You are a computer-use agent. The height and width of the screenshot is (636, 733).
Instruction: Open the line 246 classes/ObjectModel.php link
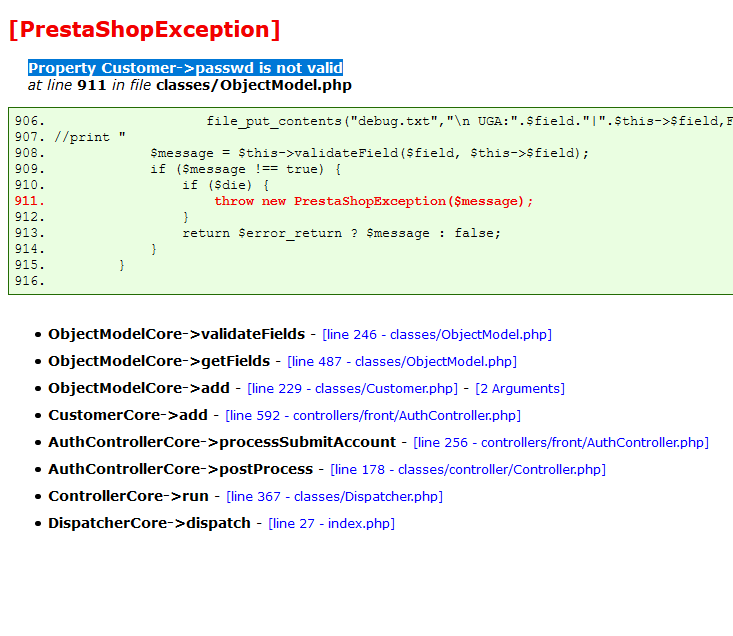point(437,335)
